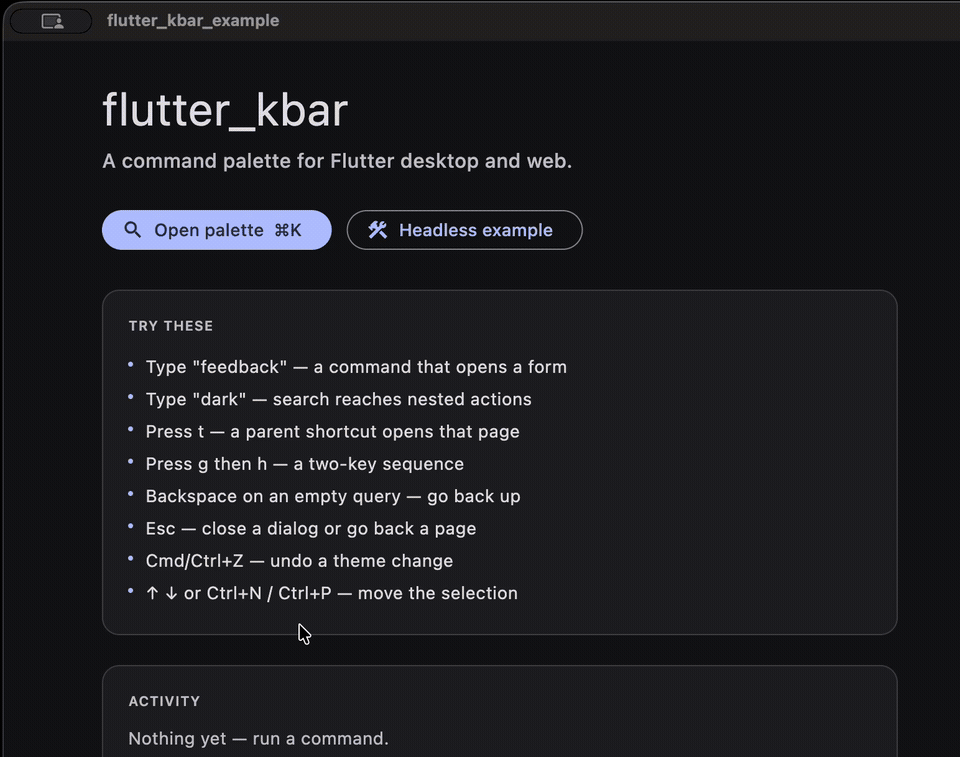Click the 'Press t — a parent shortcut' line

click(332, 432)
